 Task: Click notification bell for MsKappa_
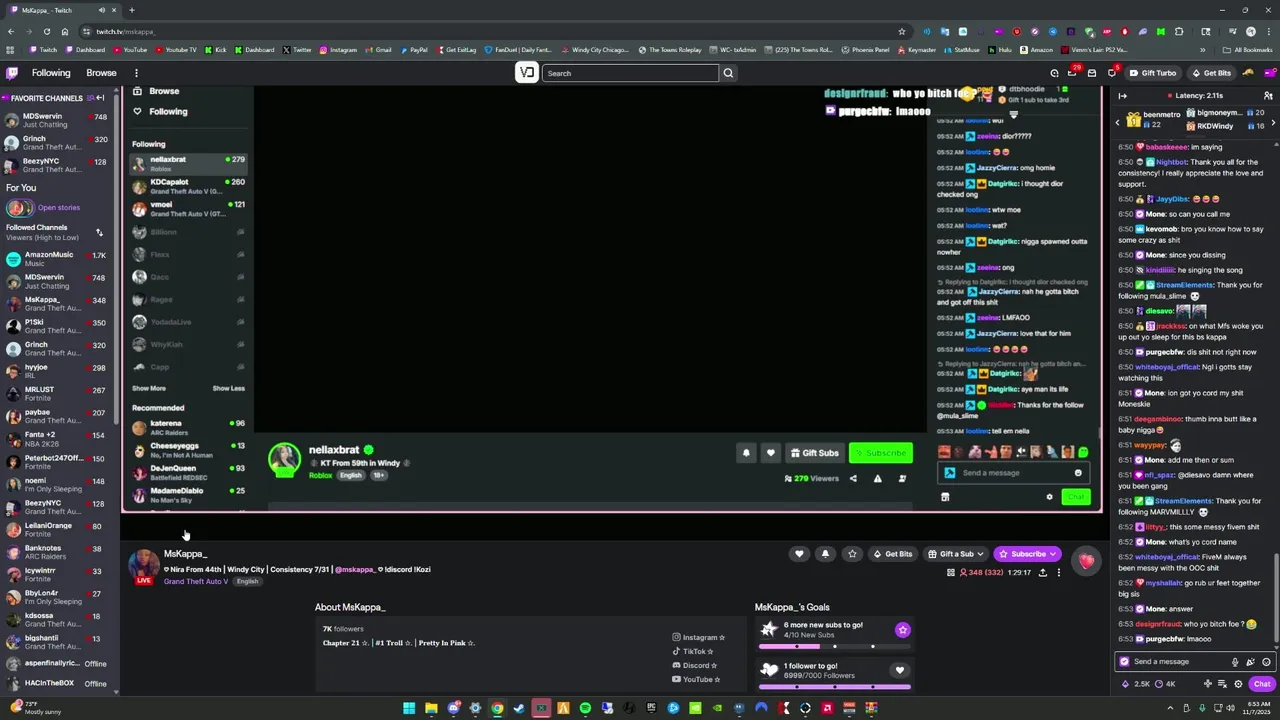pos(825,554)
